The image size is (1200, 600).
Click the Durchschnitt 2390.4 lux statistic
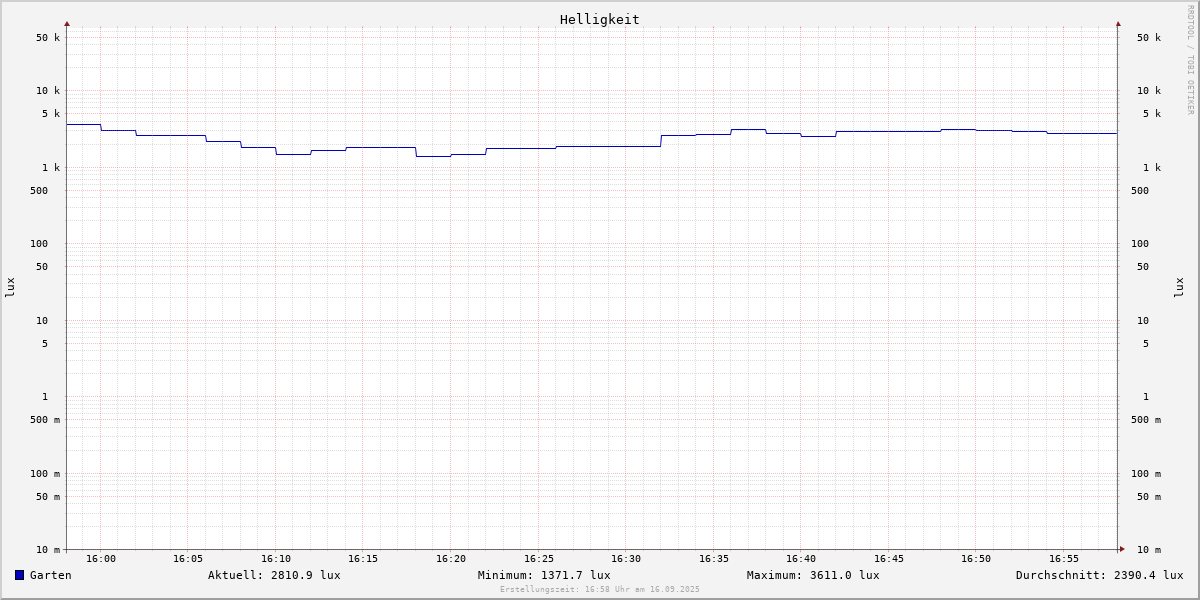1099,575
